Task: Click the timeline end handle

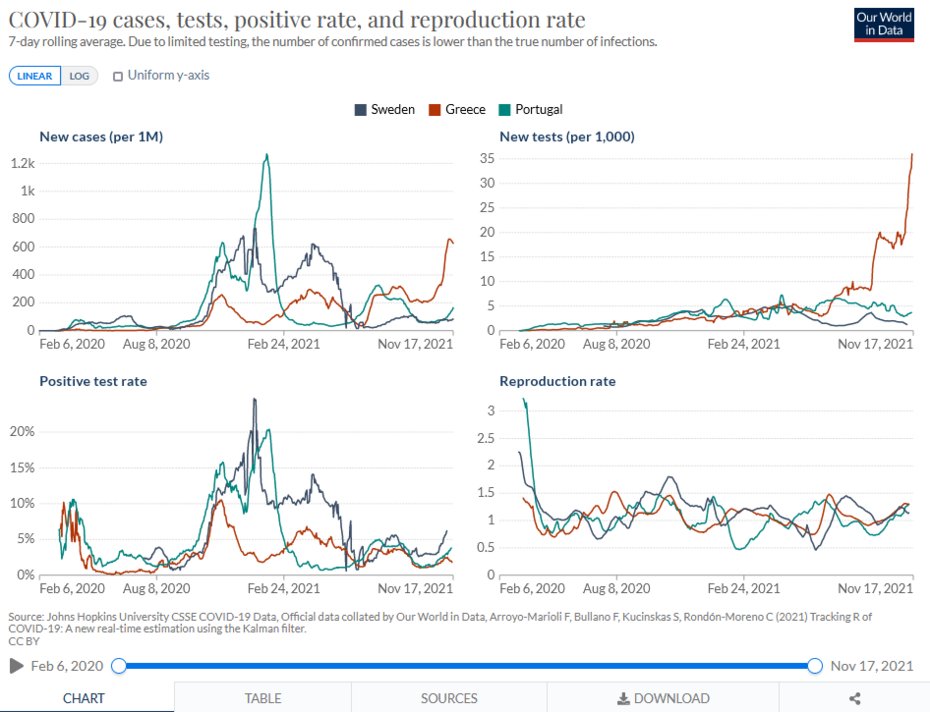Action: [815, 666]
